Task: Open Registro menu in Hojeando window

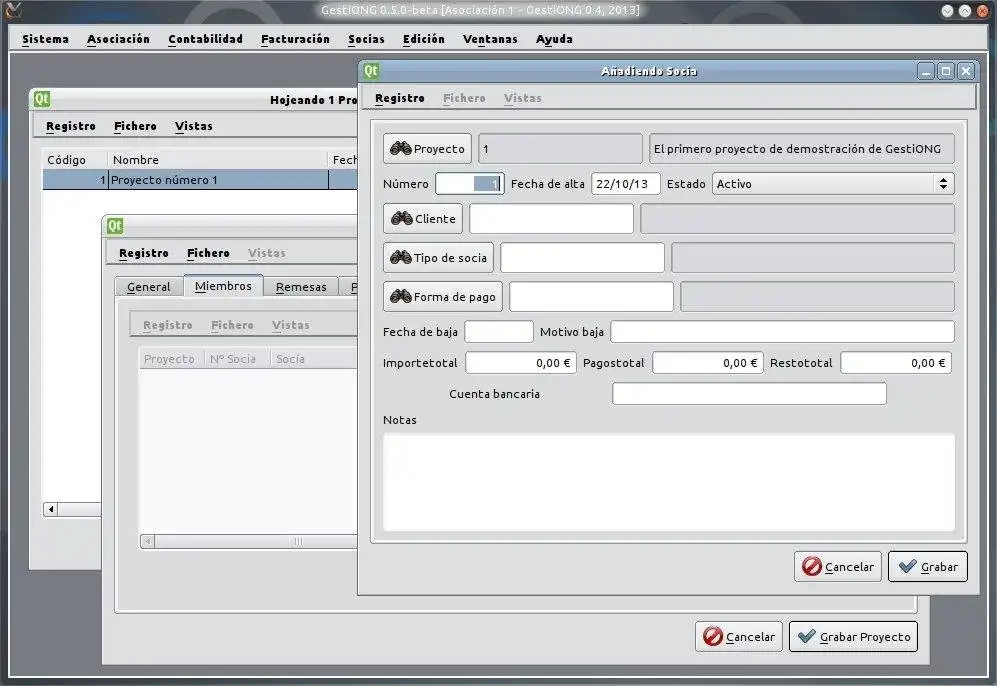Action: click(x=71, y=126)
